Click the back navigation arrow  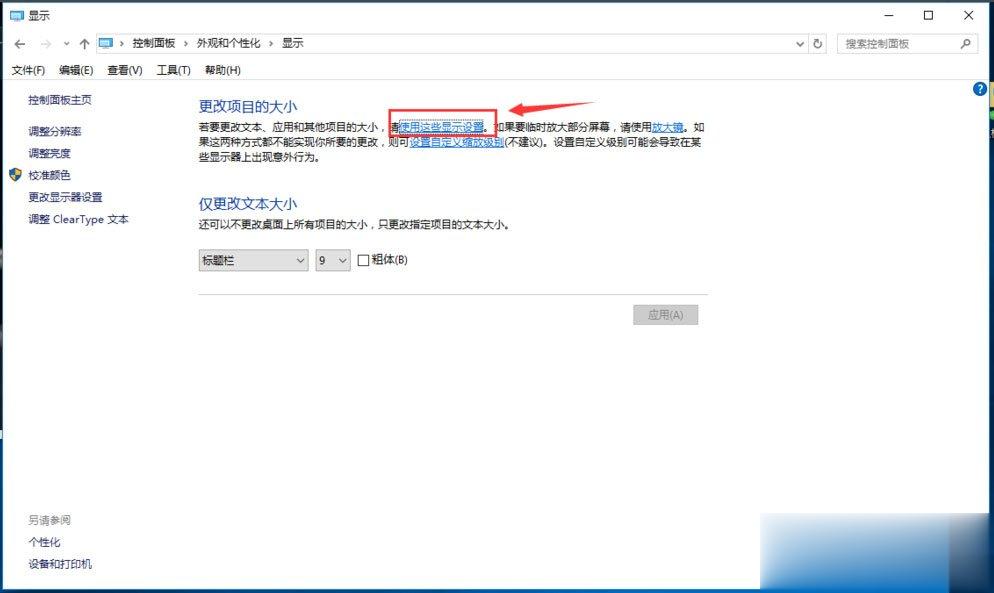click(x=20, y=43)
